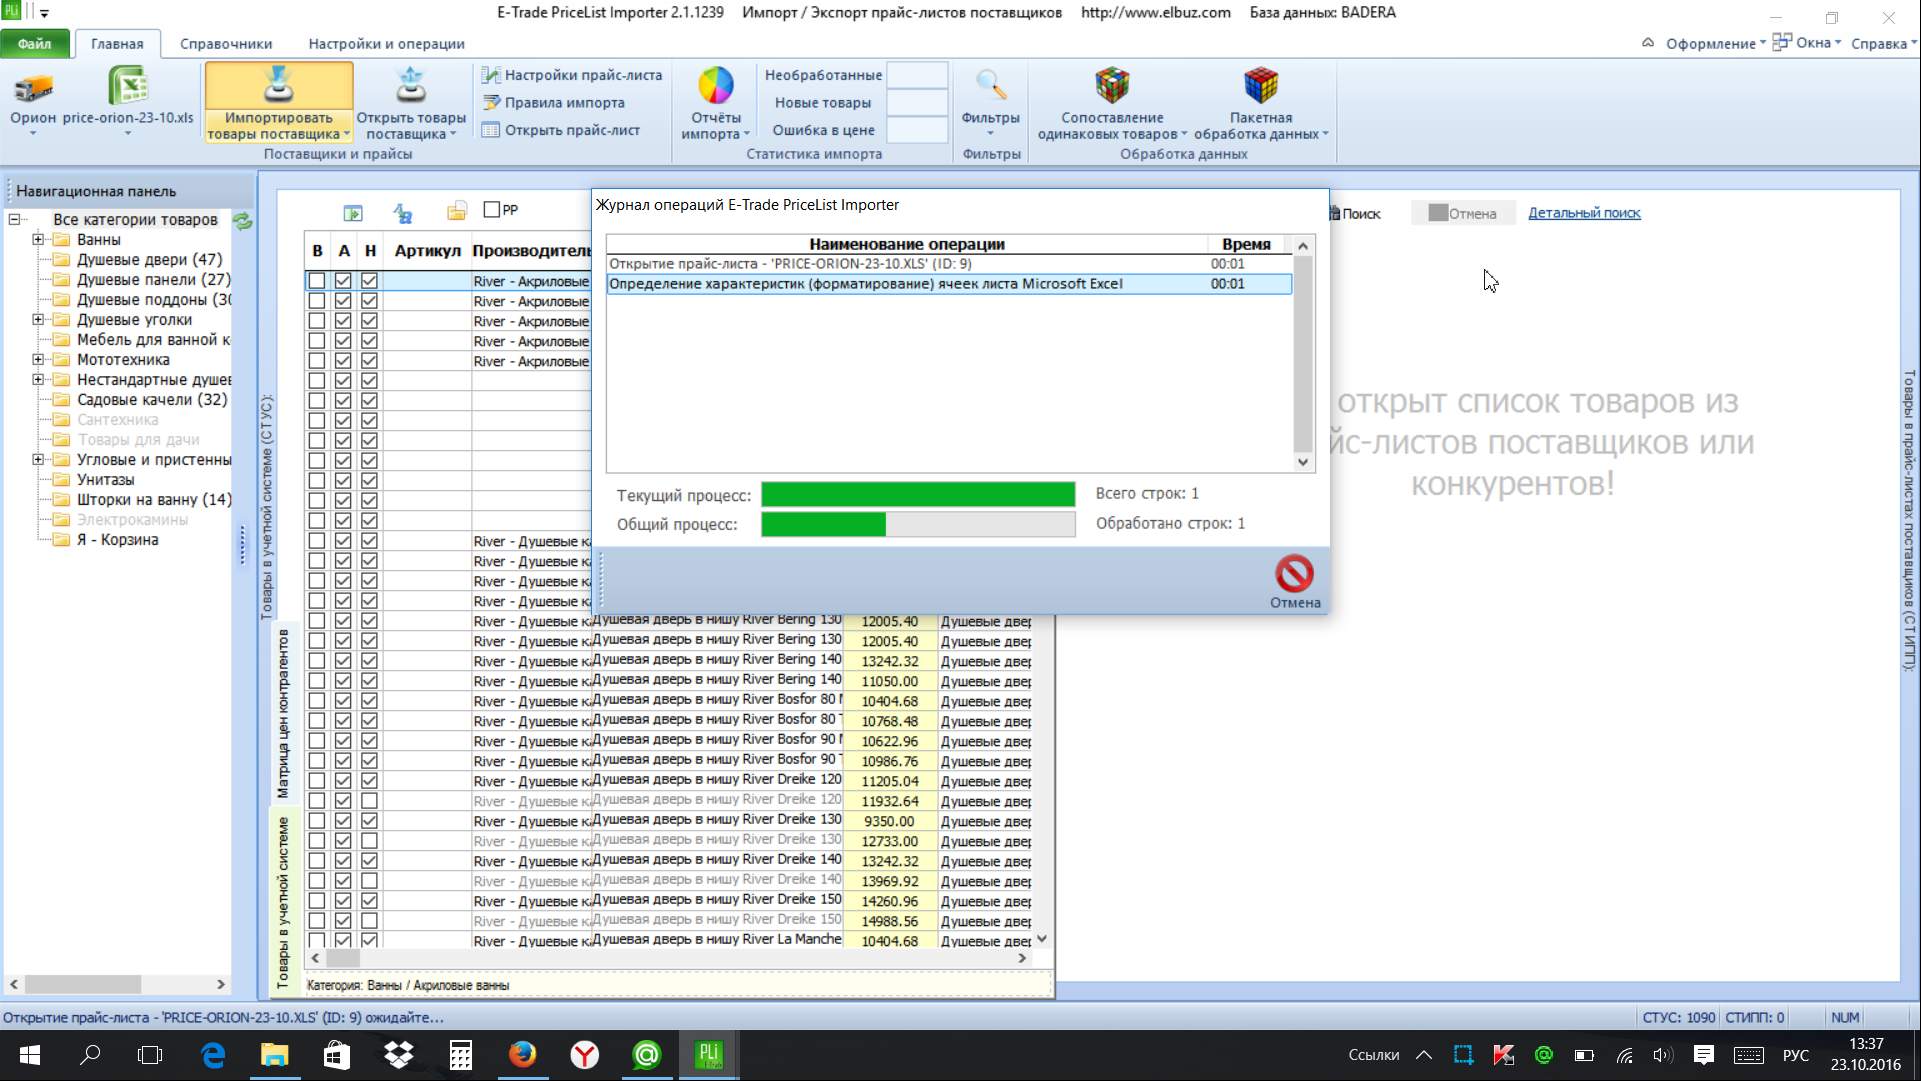This screenshot has width=1921, height=1081.
Task: Click the red Отмена stop icon in journal dialog
Action: coord(1294,574)
